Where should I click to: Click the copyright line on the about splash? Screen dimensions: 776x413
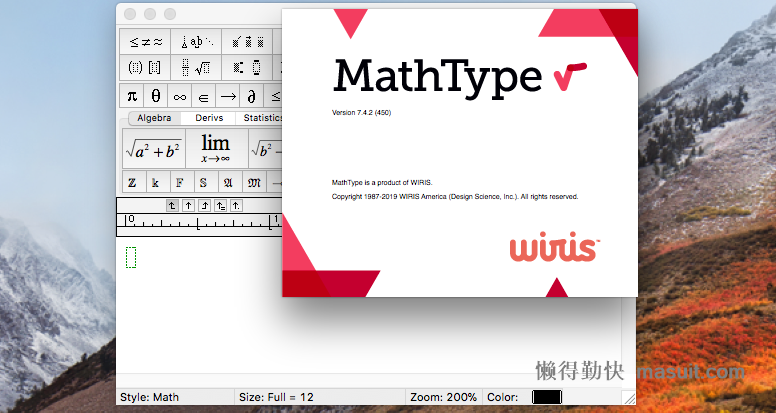(x=455, y=197)
